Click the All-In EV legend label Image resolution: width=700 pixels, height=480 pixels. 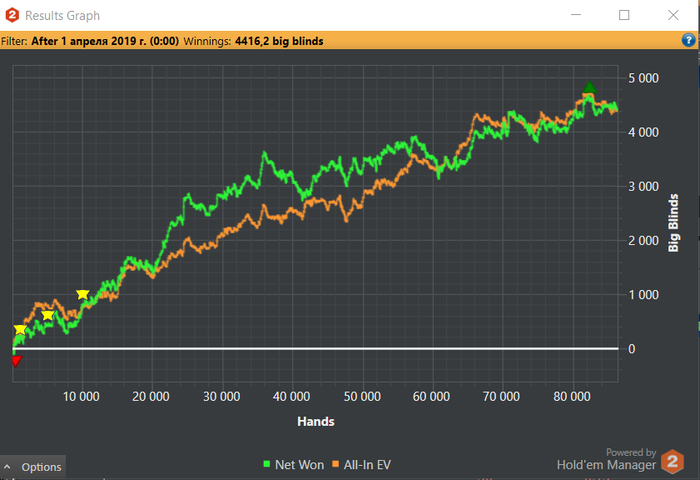click(367, 465)
